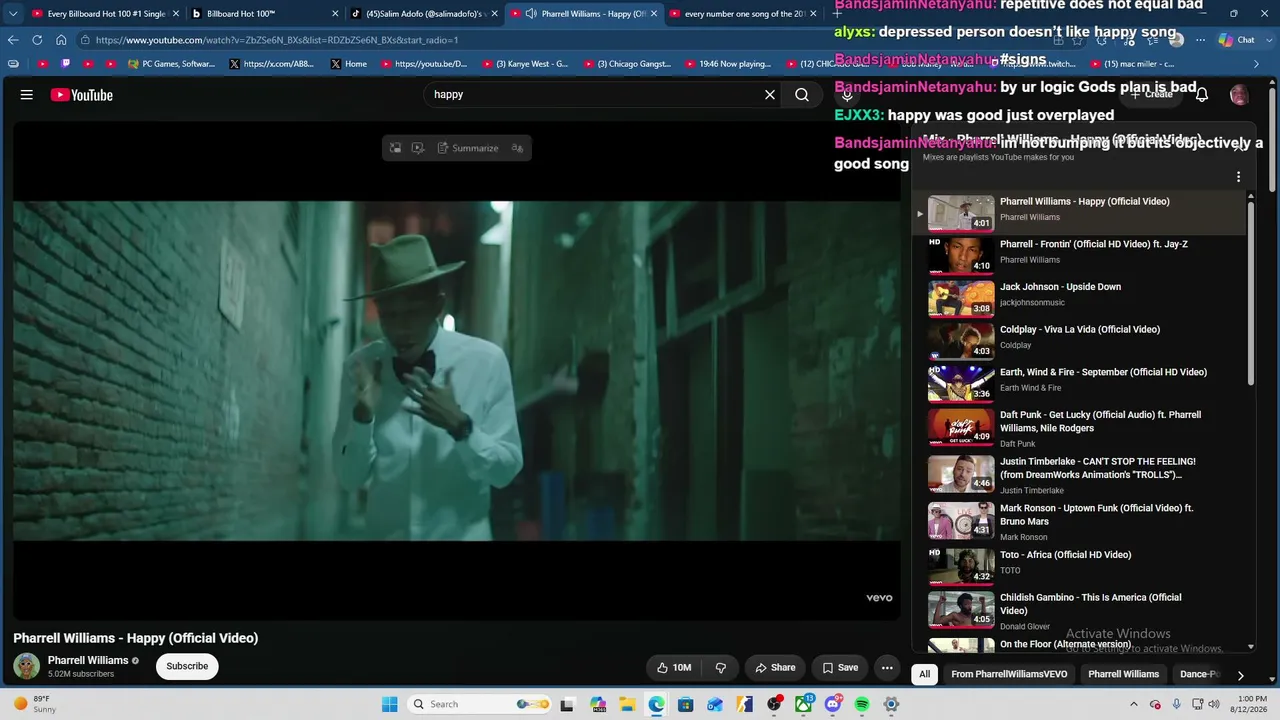This screenshot has width=1280, height=720.
Task: Open Justin Timberlake - CAN'T STOP THE FEELING! title
Action: [x=1098, y=468]
